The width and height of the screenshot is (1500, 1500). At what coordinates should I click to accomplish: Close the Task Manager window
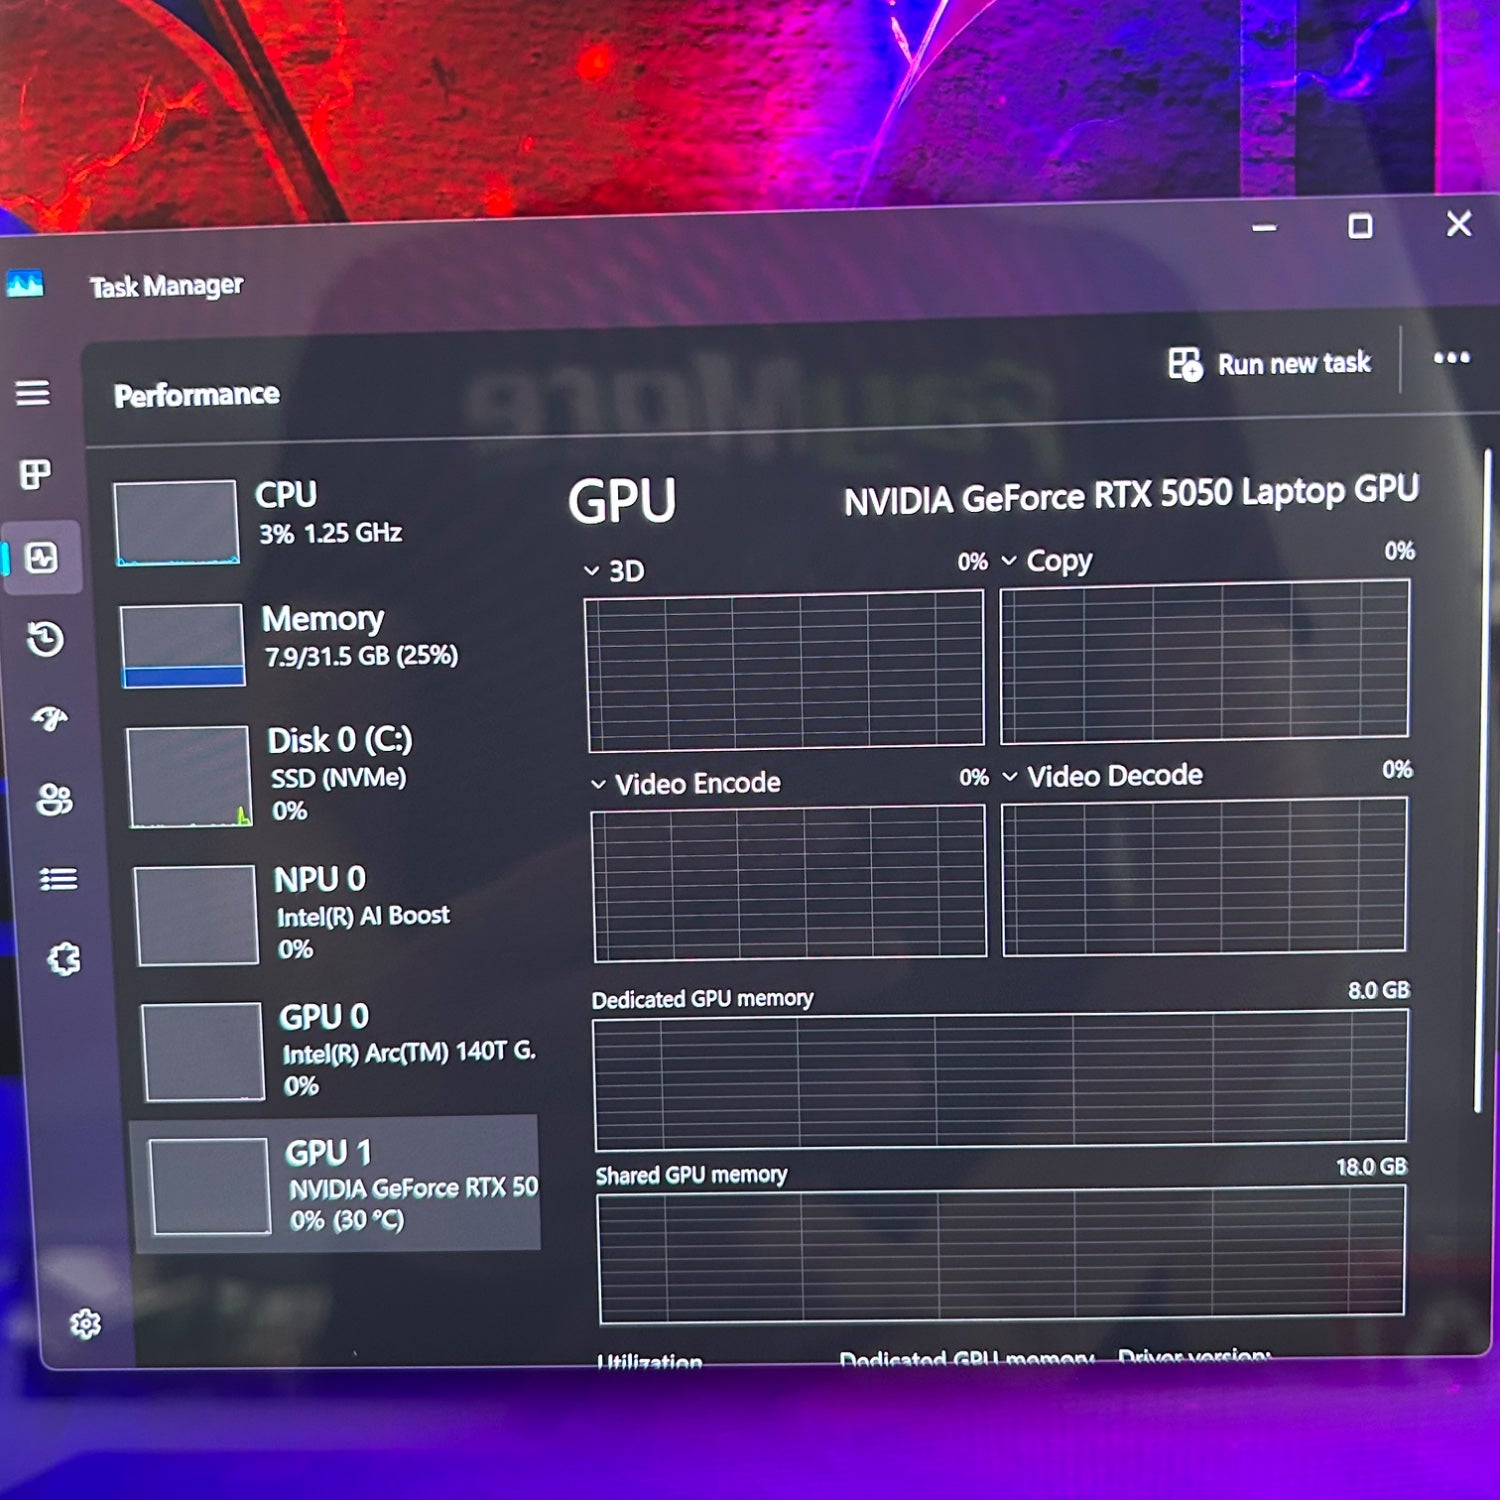tap(1459, 223)
